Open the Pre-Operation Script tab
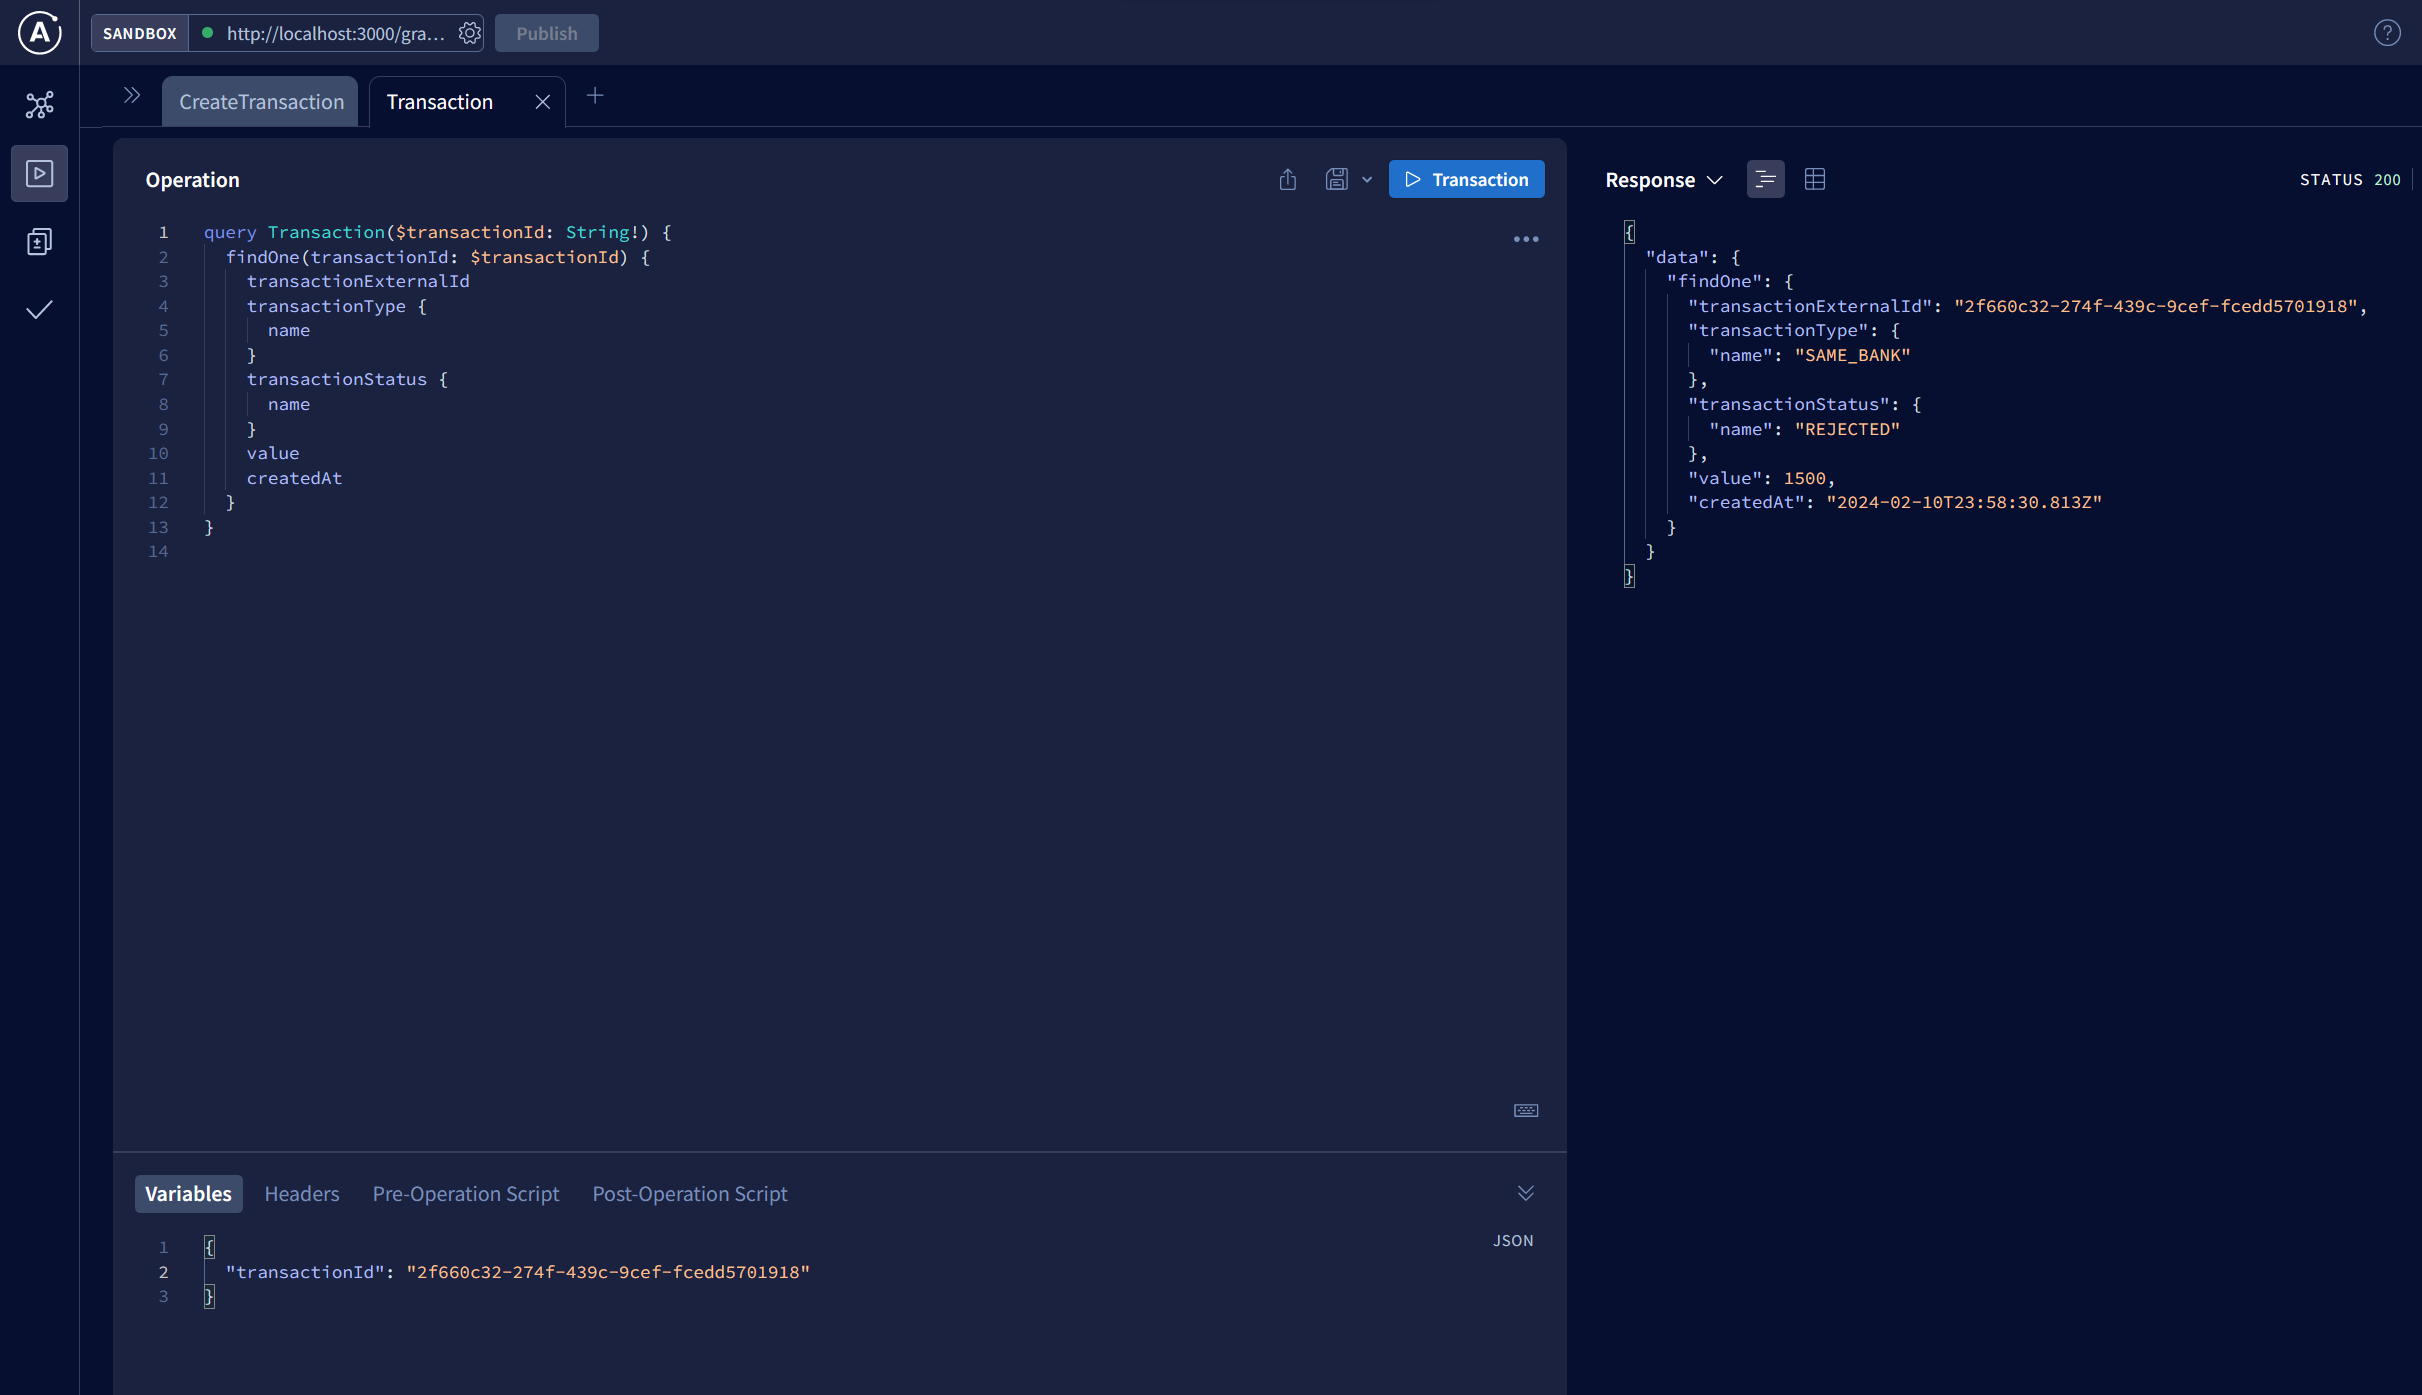This screenshot has height=1395, width=2422. point(466,1193)
